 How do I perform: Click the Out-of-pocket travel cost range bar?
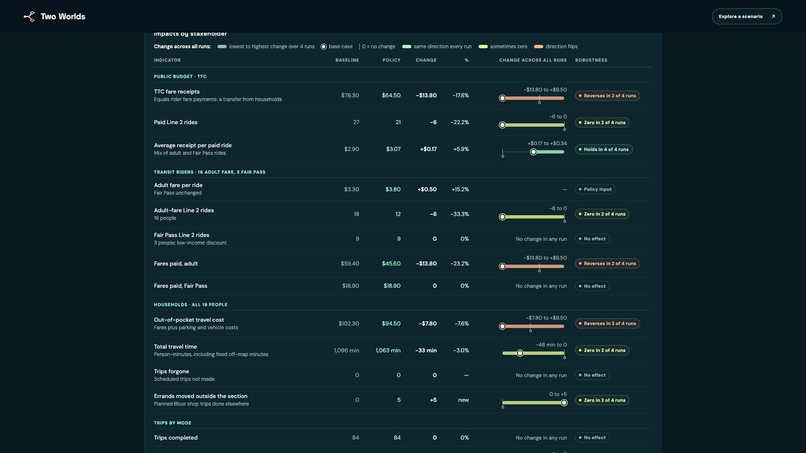pos(534,326)
